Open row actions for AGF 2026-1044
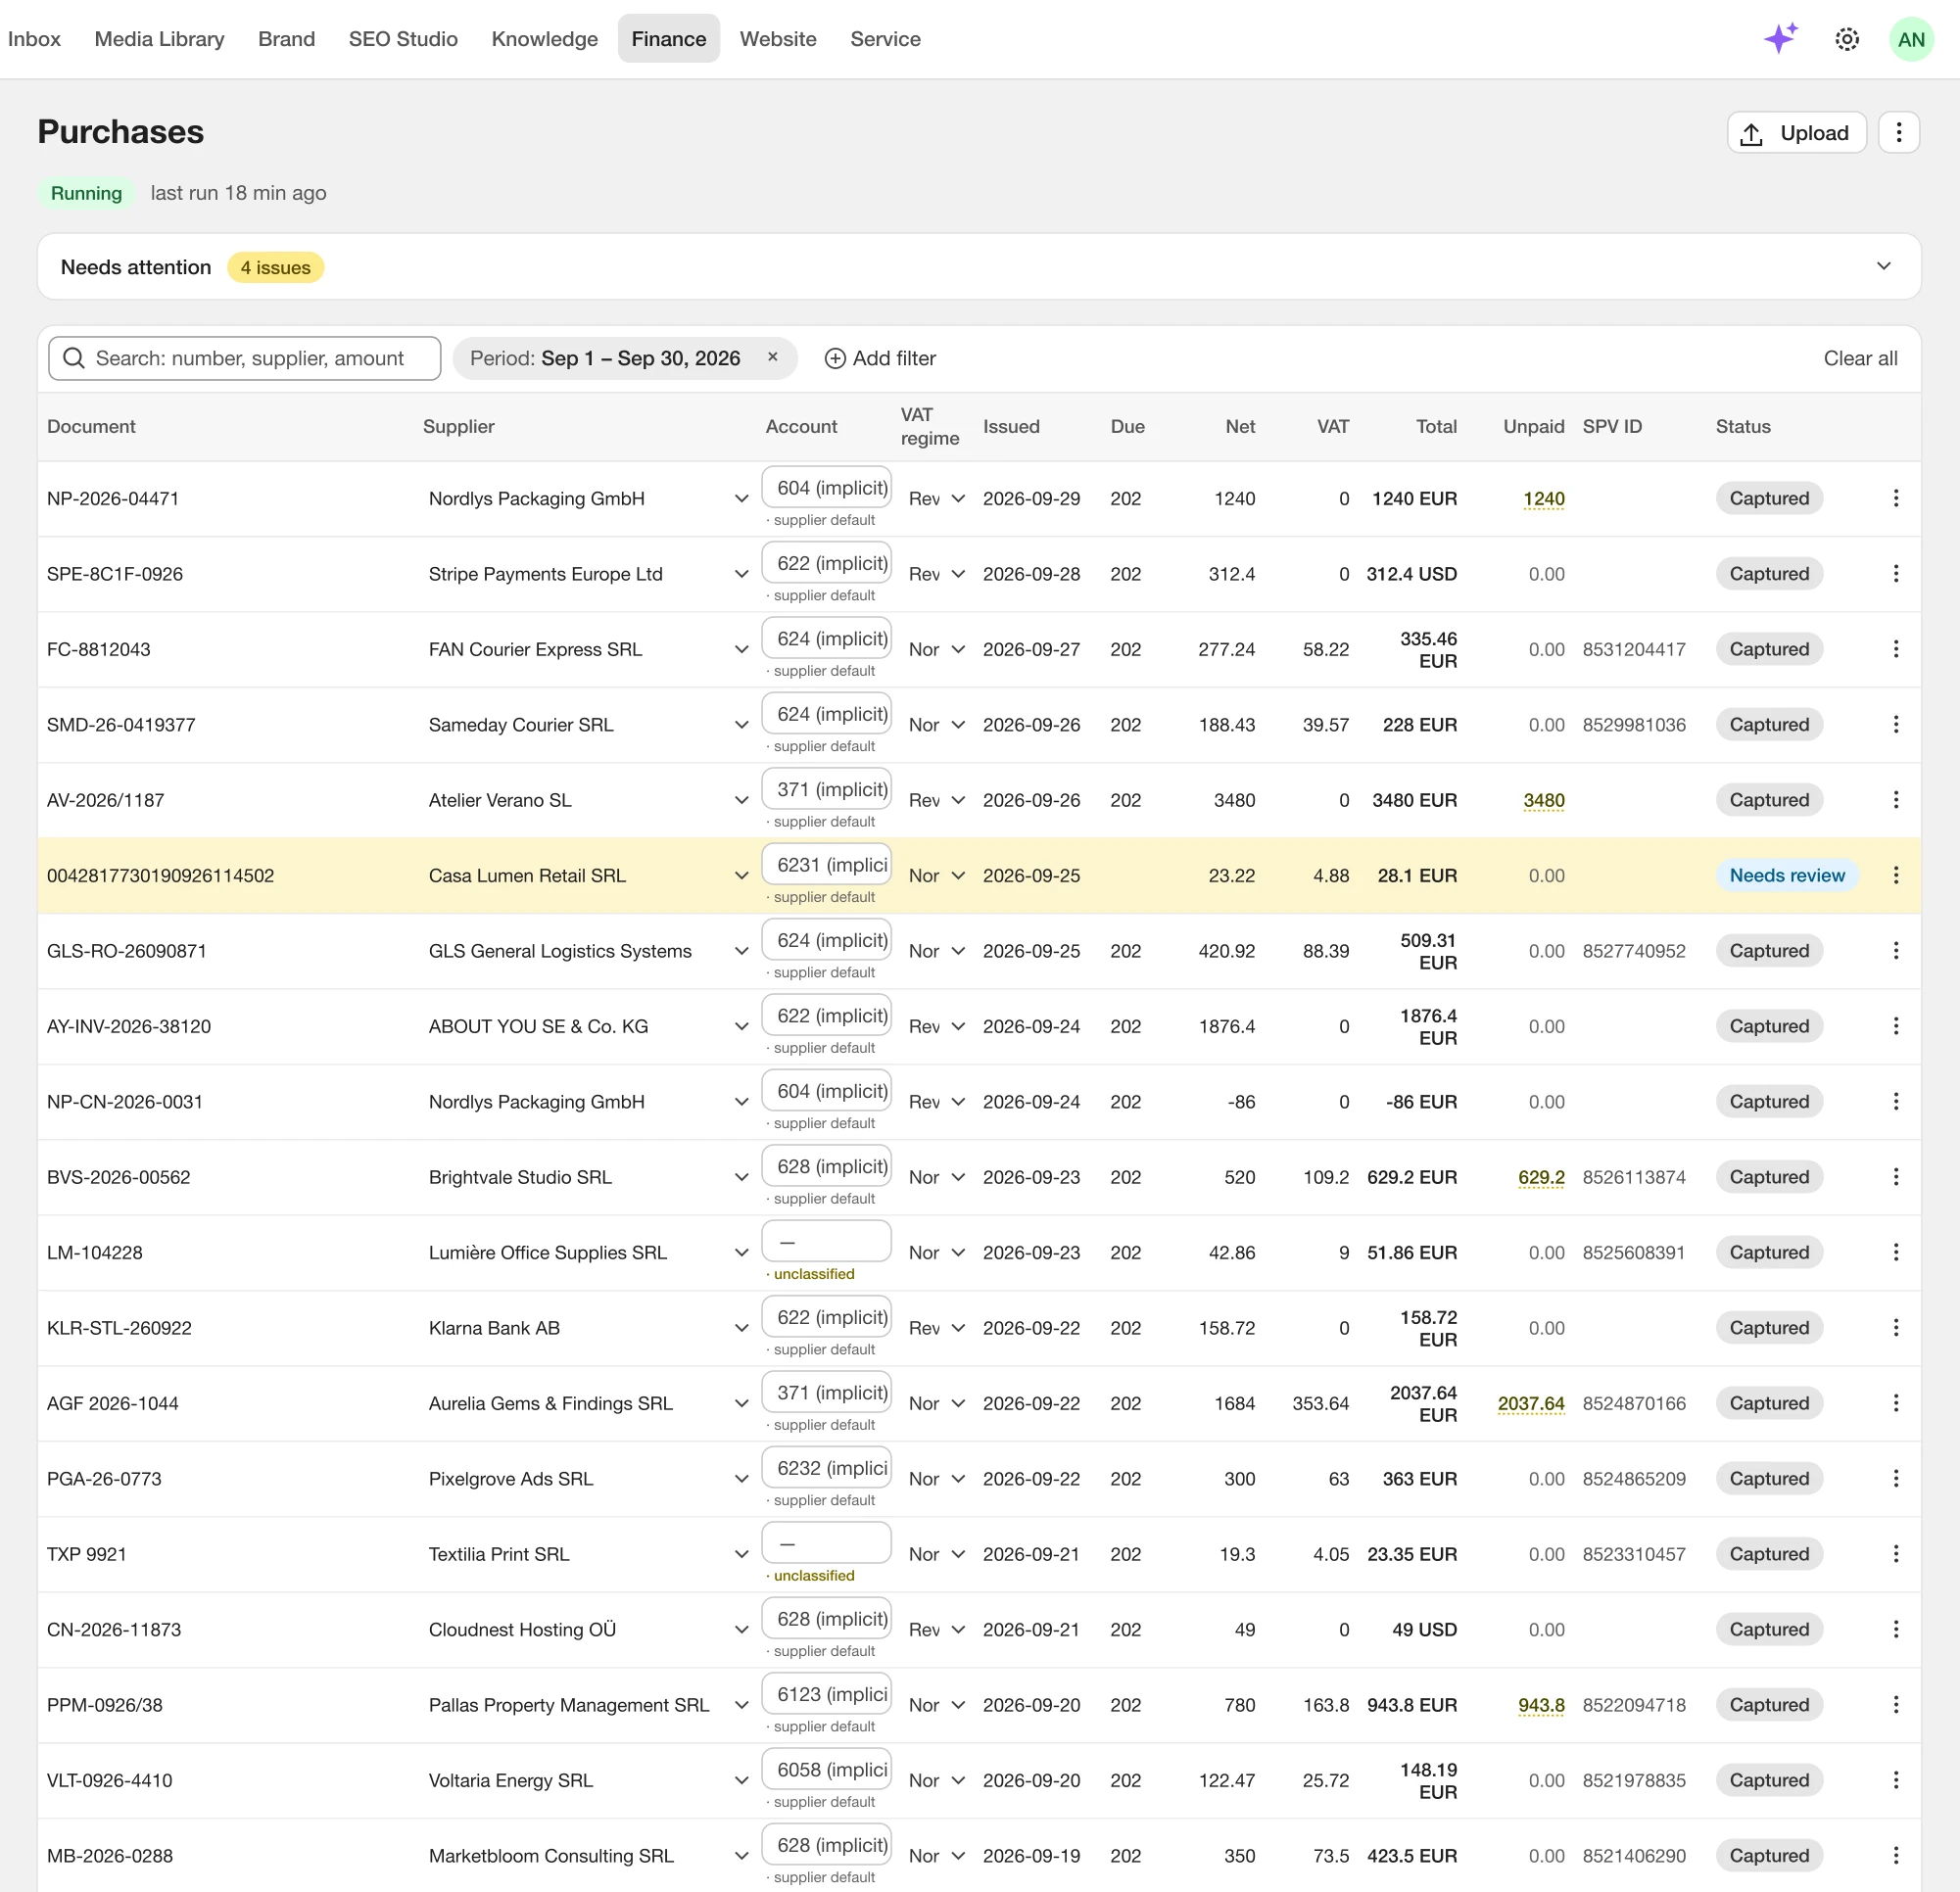The height and width of the screenshot is (1892, 1960). click(1895, 1403)
